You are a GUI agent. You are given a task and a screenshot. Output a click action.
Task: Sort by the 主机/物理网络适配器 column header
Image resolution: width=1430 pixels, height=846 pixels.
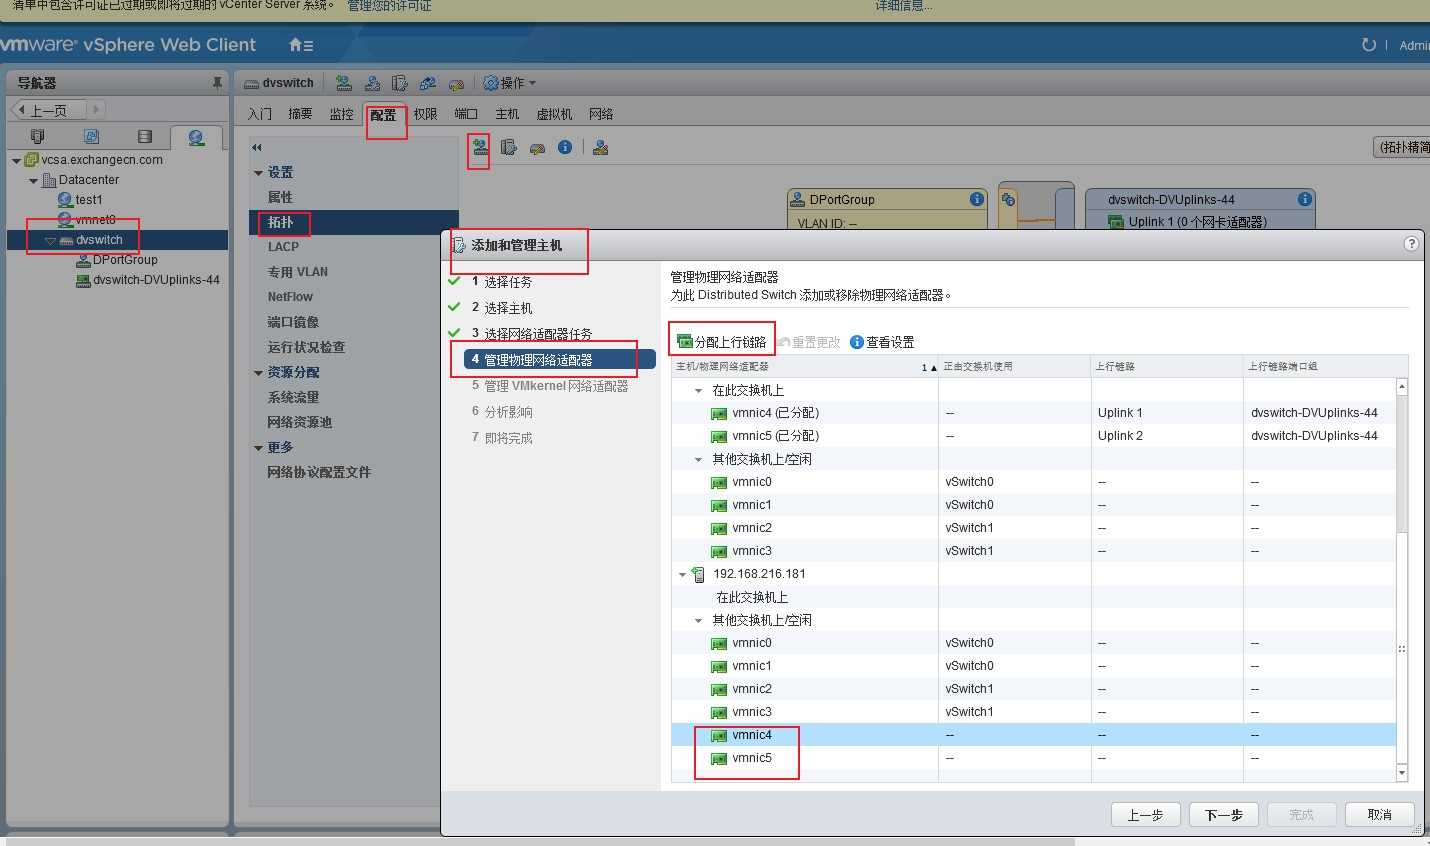805,366
